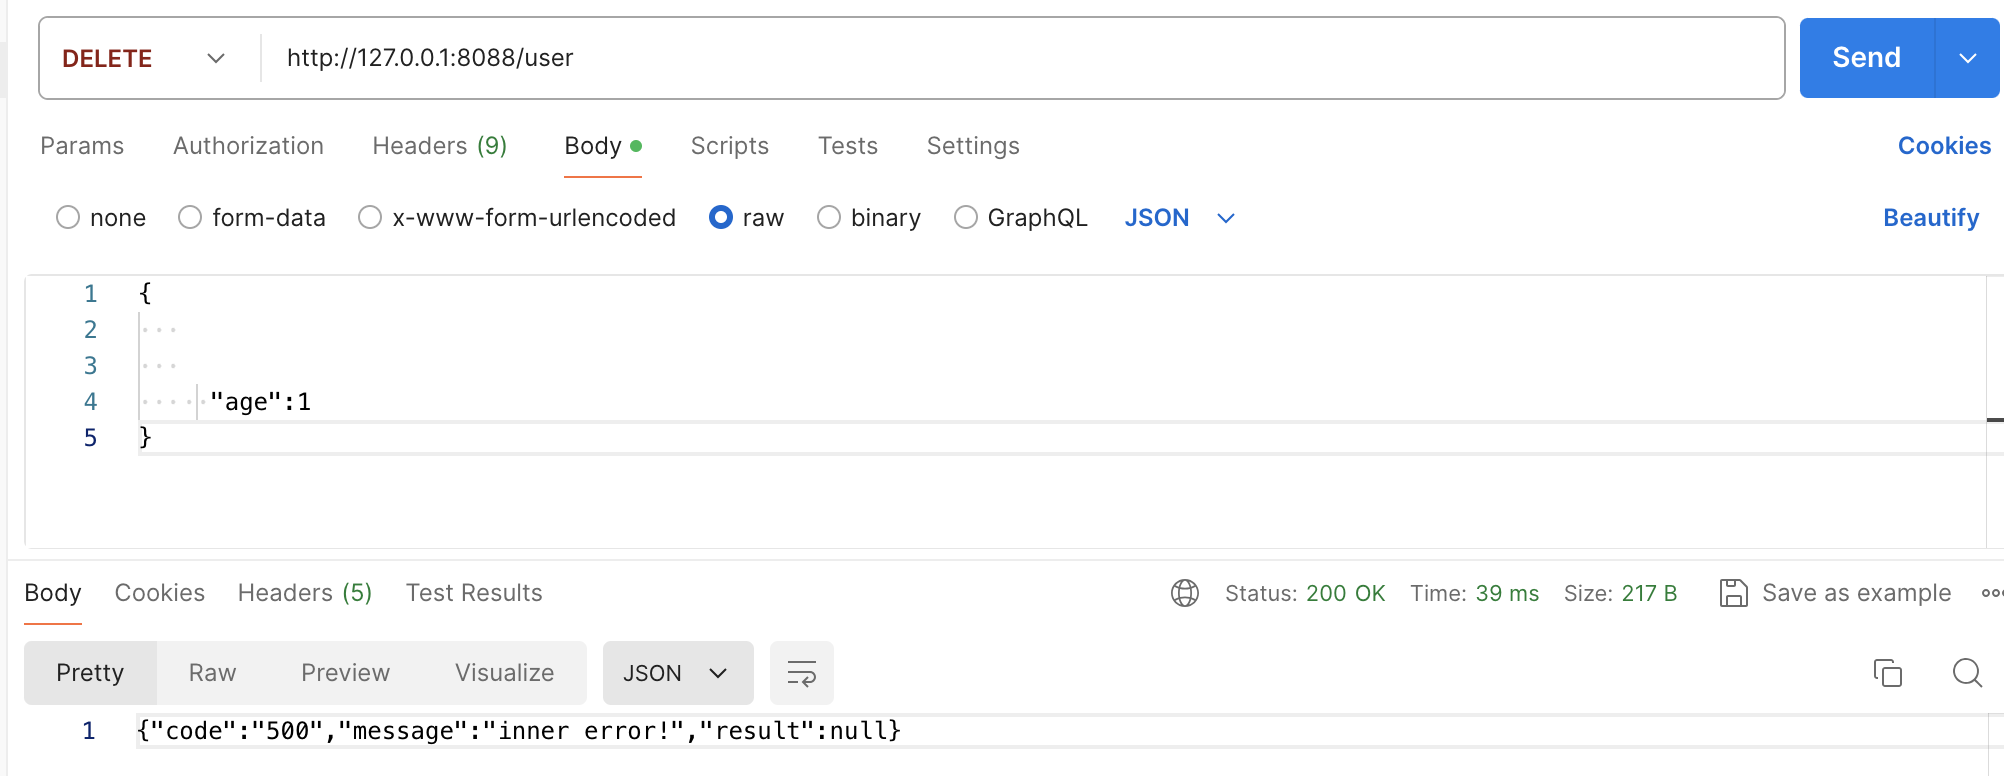Open the Authorization tab

[248, 146]
